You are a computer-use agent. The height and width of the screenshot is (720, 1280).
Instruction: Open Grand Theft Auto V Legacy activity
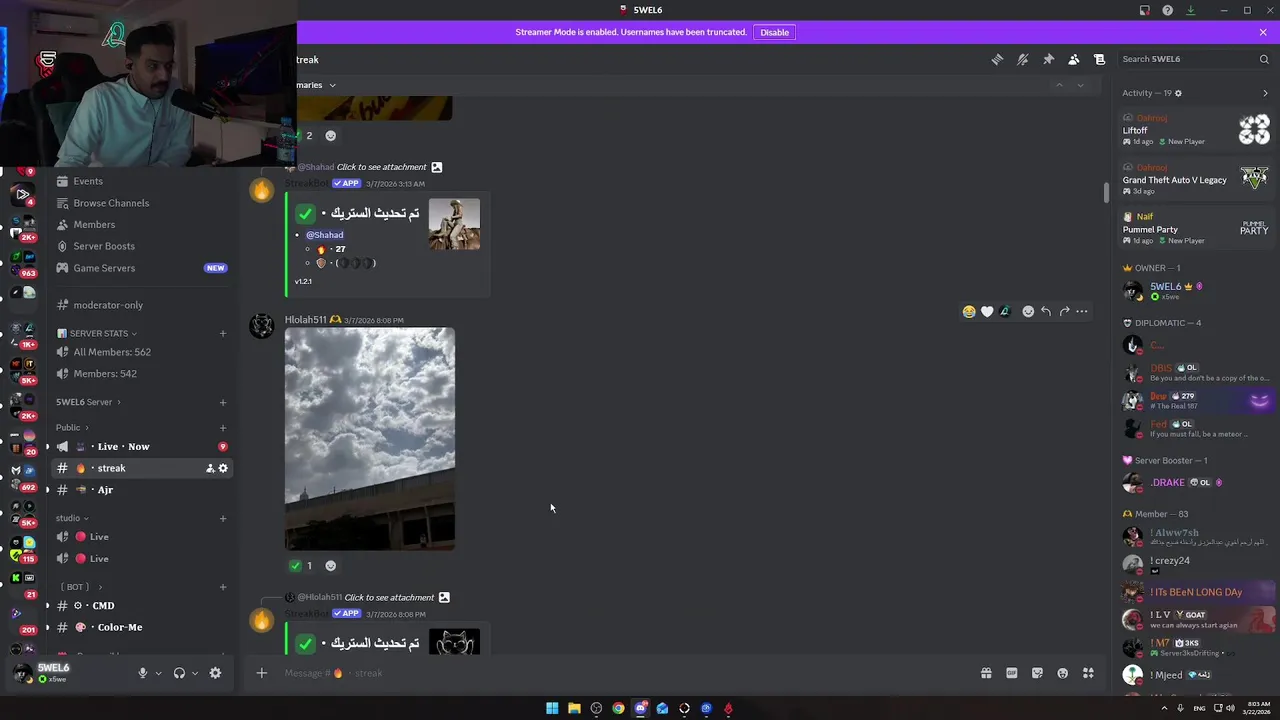1196,179
